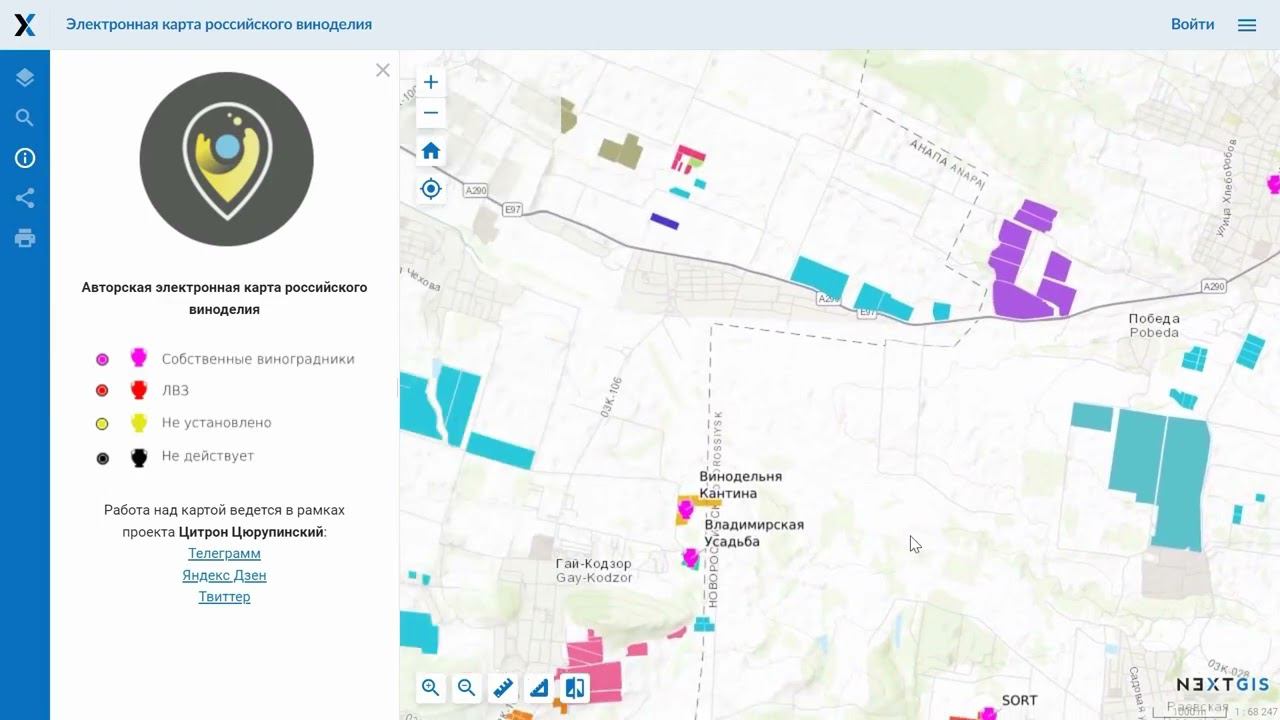Click Войти to sign in
This screenshot has width=1280, height=720.
click(x=1193, y=25)
